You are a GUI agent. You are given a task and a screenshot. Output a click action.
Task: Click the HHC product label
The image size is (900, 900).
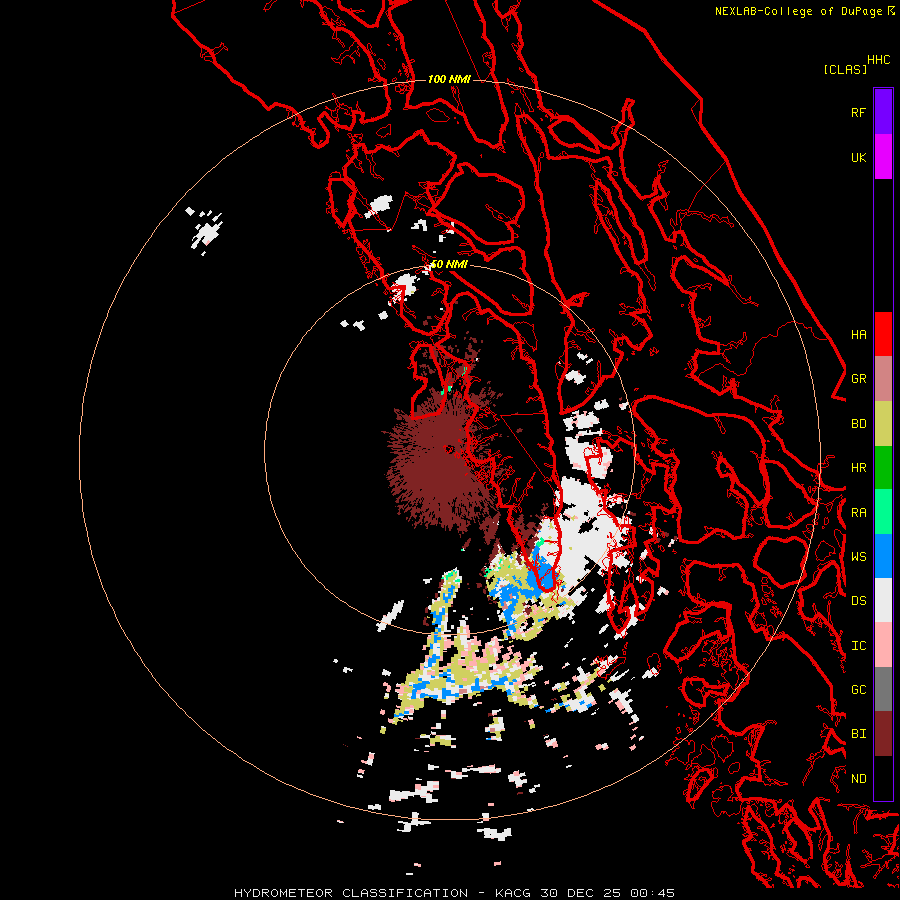[879, 60]
